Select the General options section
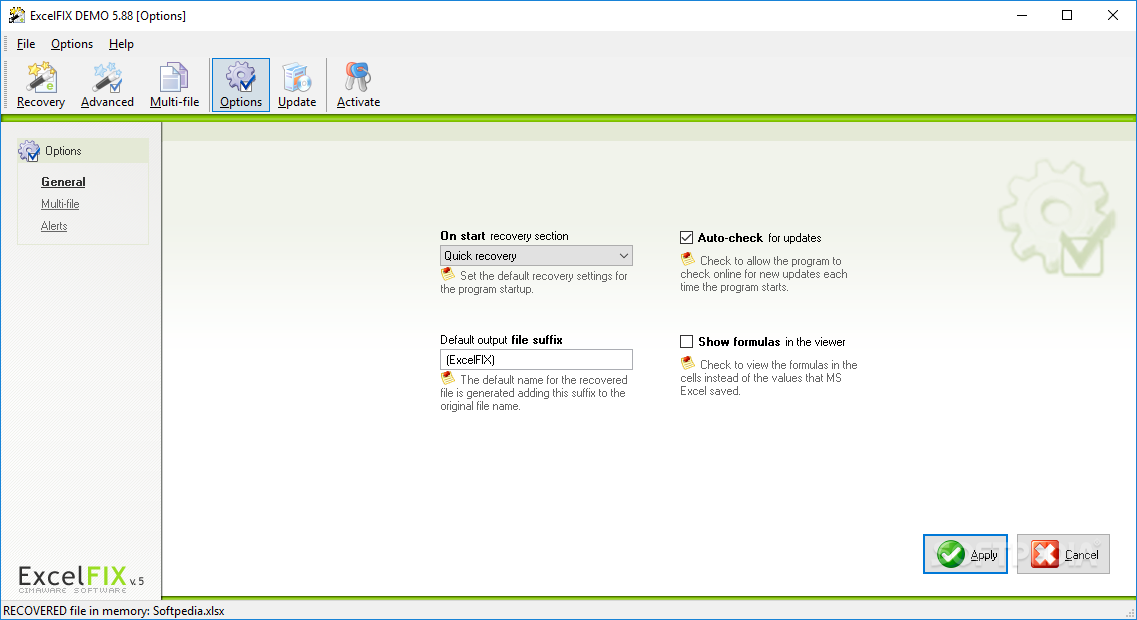Viewport: 1137px width, 620px height. (x=63, y=182)
